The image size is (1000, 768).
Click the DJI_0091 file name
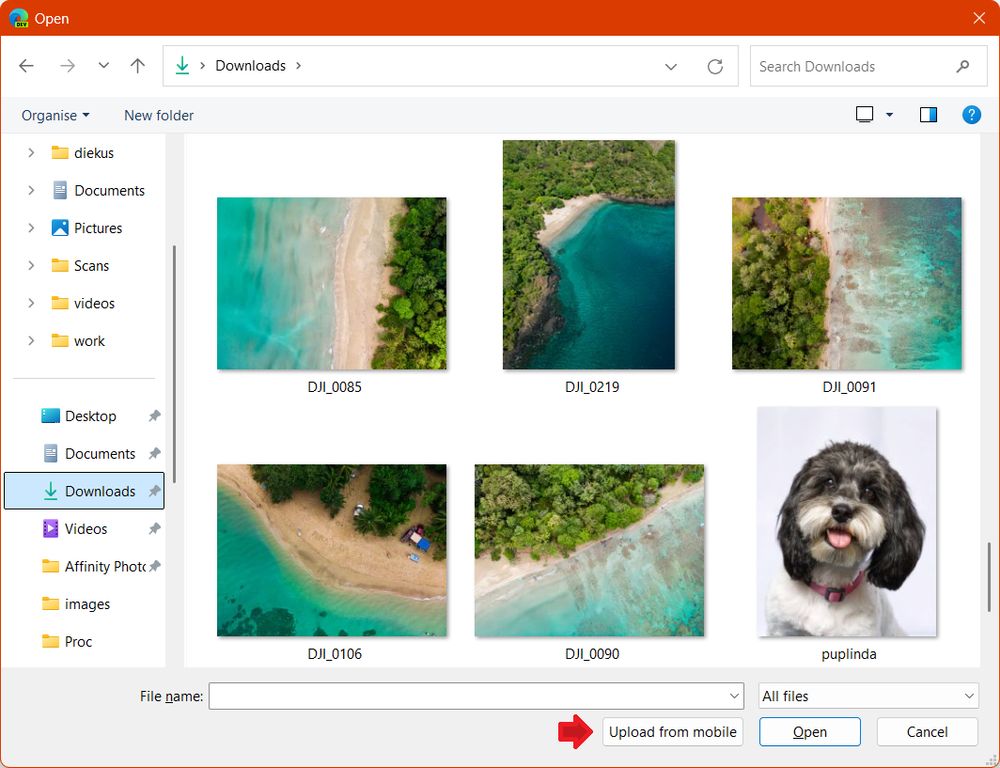(x=849, y=387)
